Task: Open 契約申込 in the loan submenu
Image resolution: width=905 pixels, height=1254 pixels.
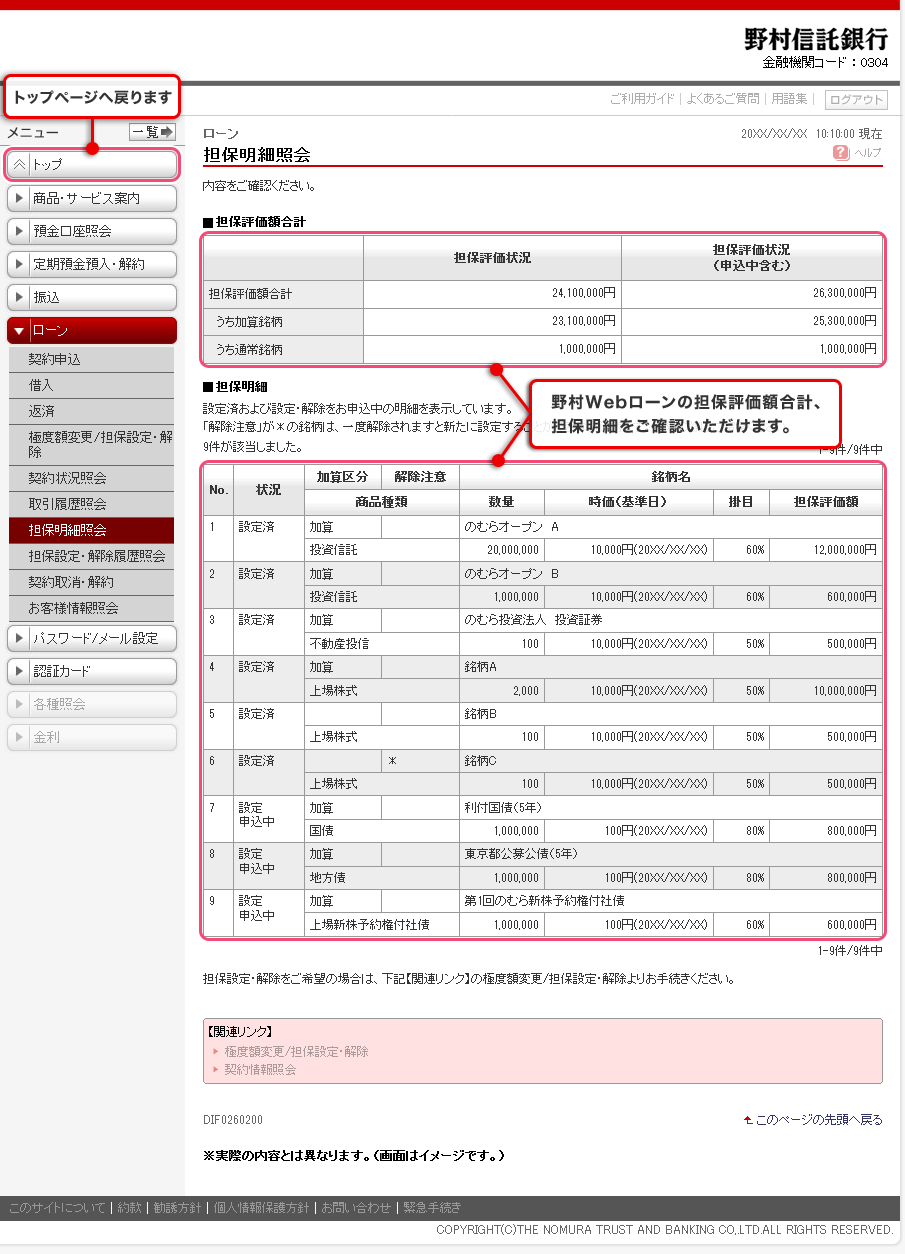Action: click(91, 359)
